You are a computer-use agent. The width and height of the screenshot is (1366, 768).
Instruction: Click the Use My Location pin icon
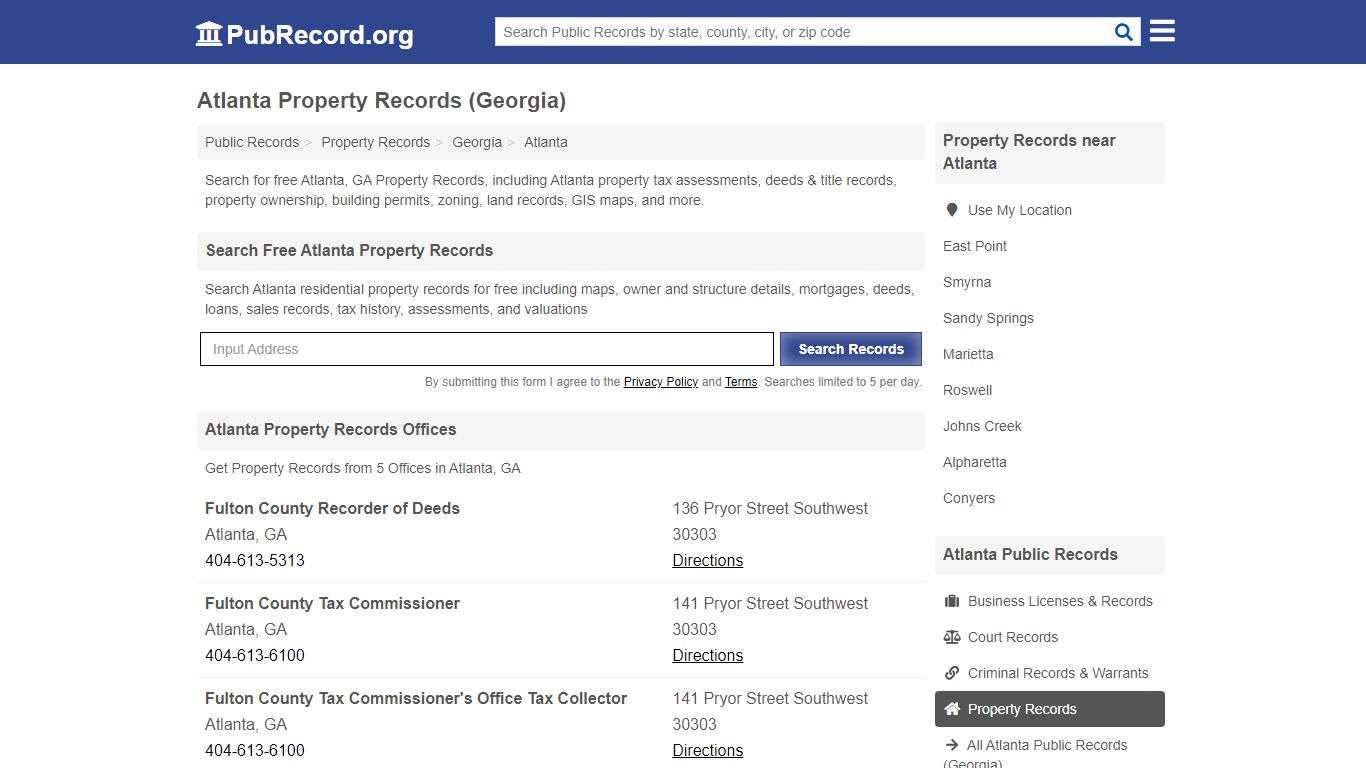[952, 210]
